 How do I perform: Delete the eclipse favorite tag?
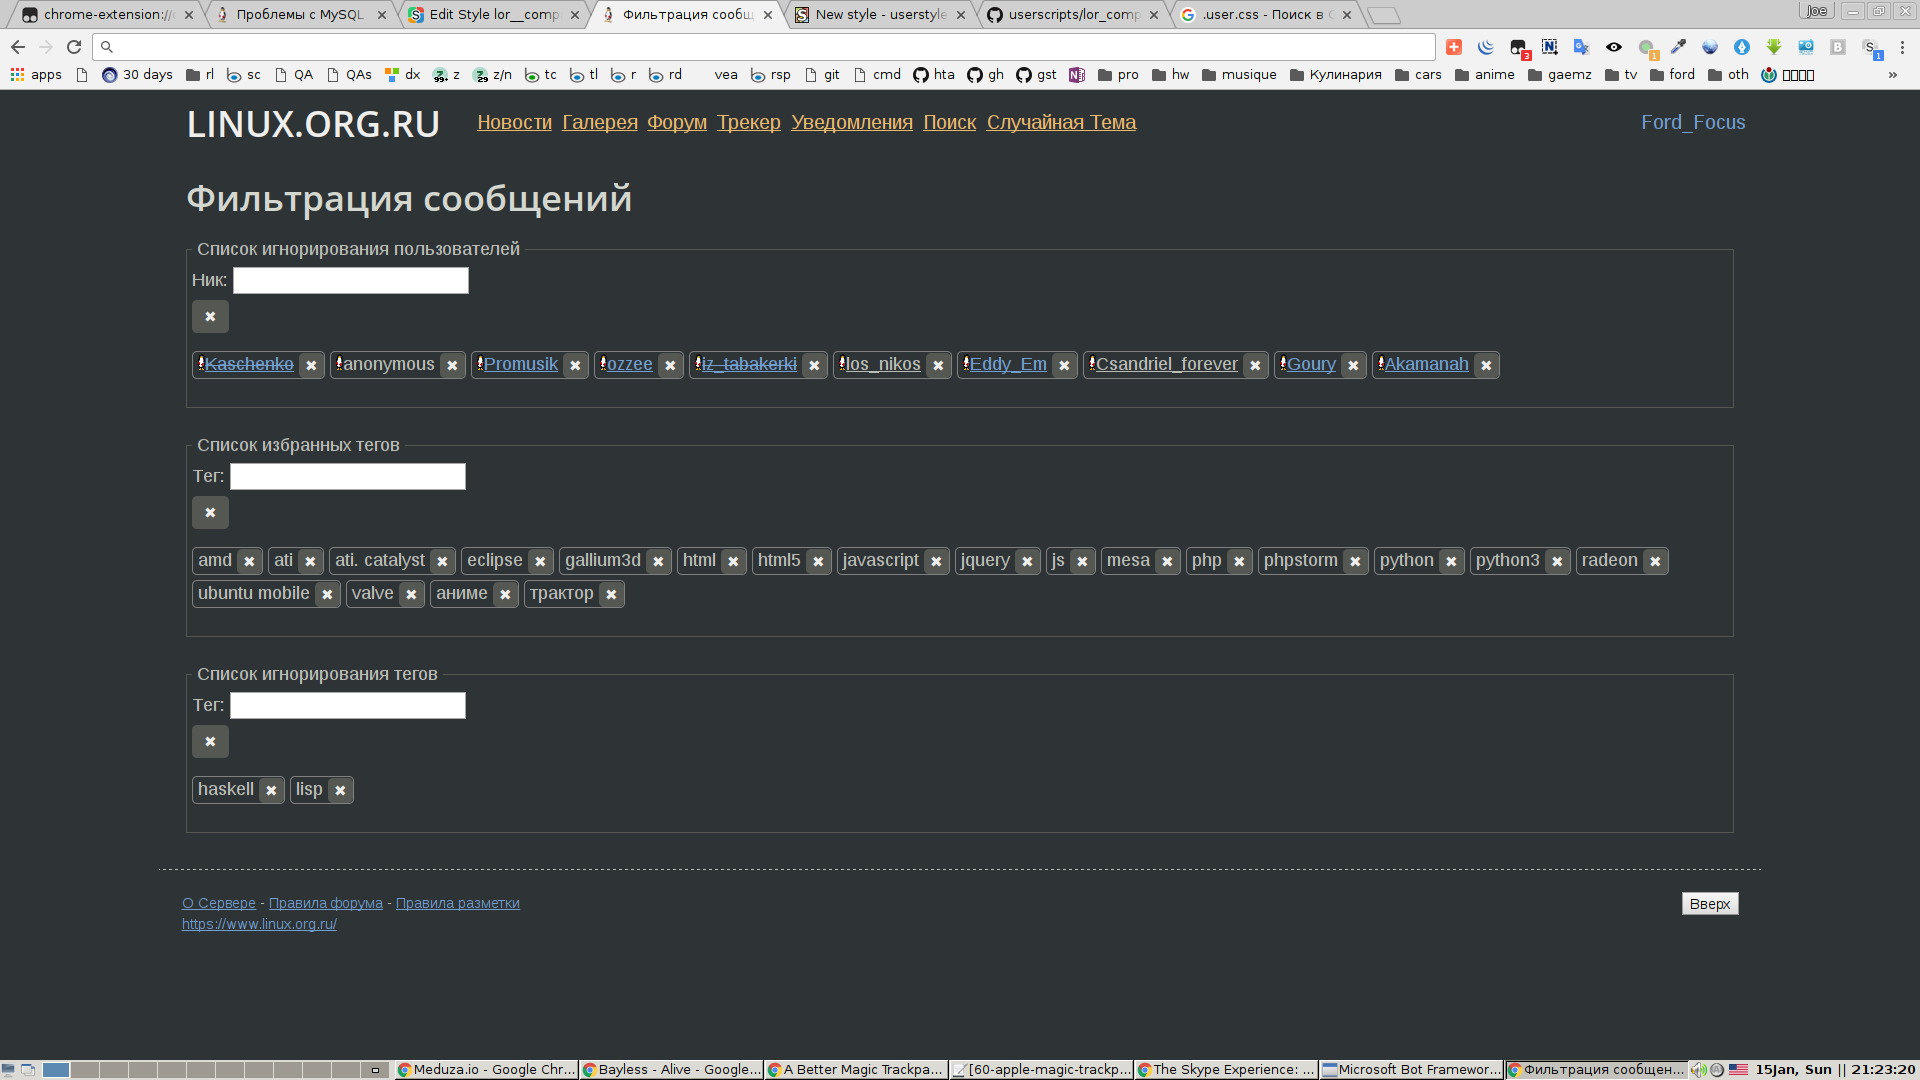click(x=540, y=562)
